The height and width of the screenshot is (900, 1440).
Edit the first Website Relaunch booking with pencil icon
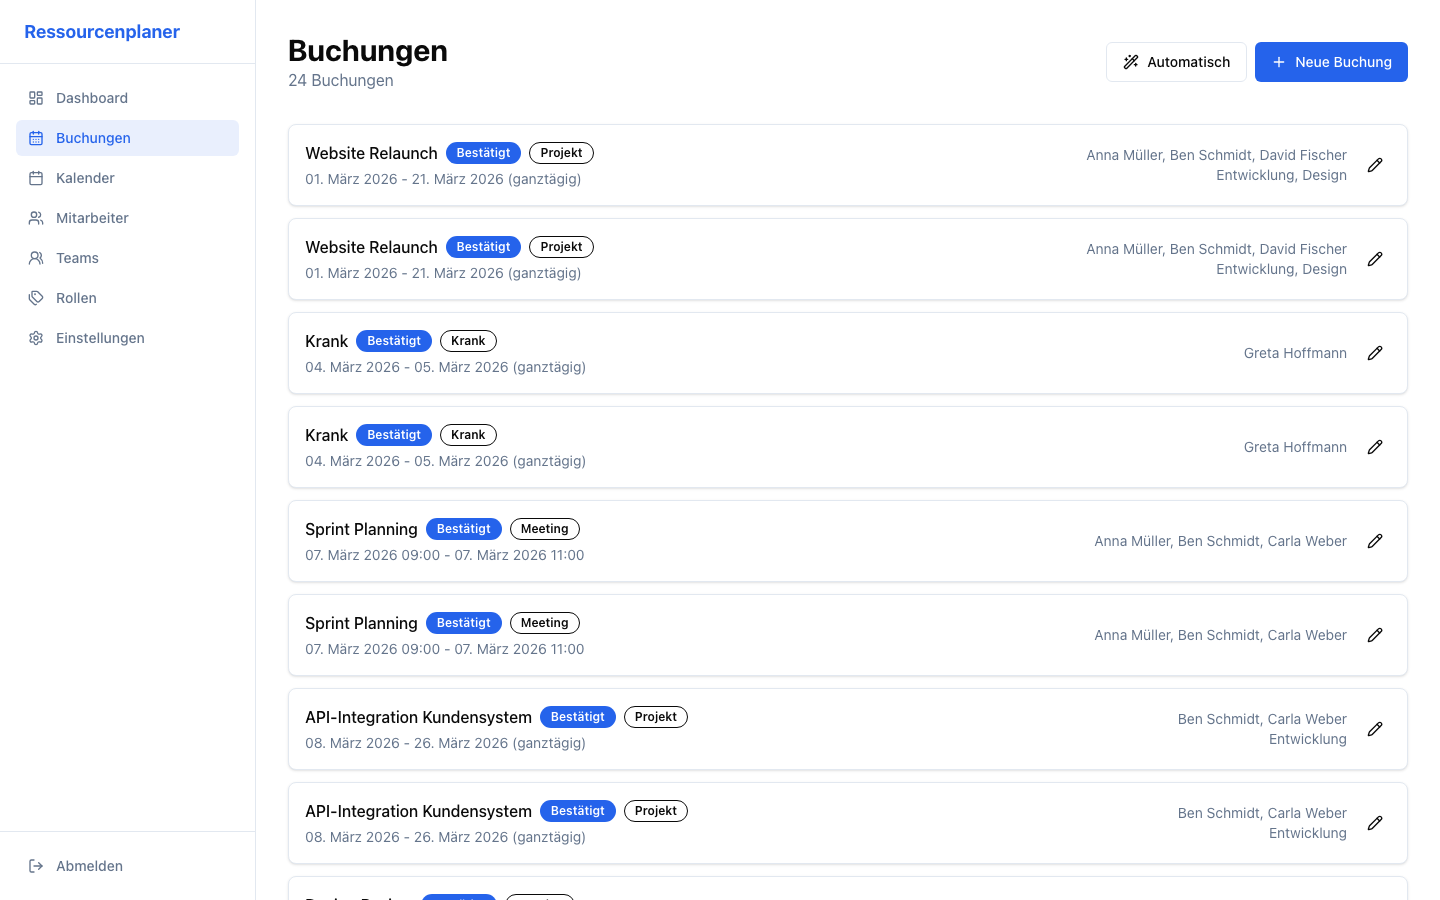1375,164
